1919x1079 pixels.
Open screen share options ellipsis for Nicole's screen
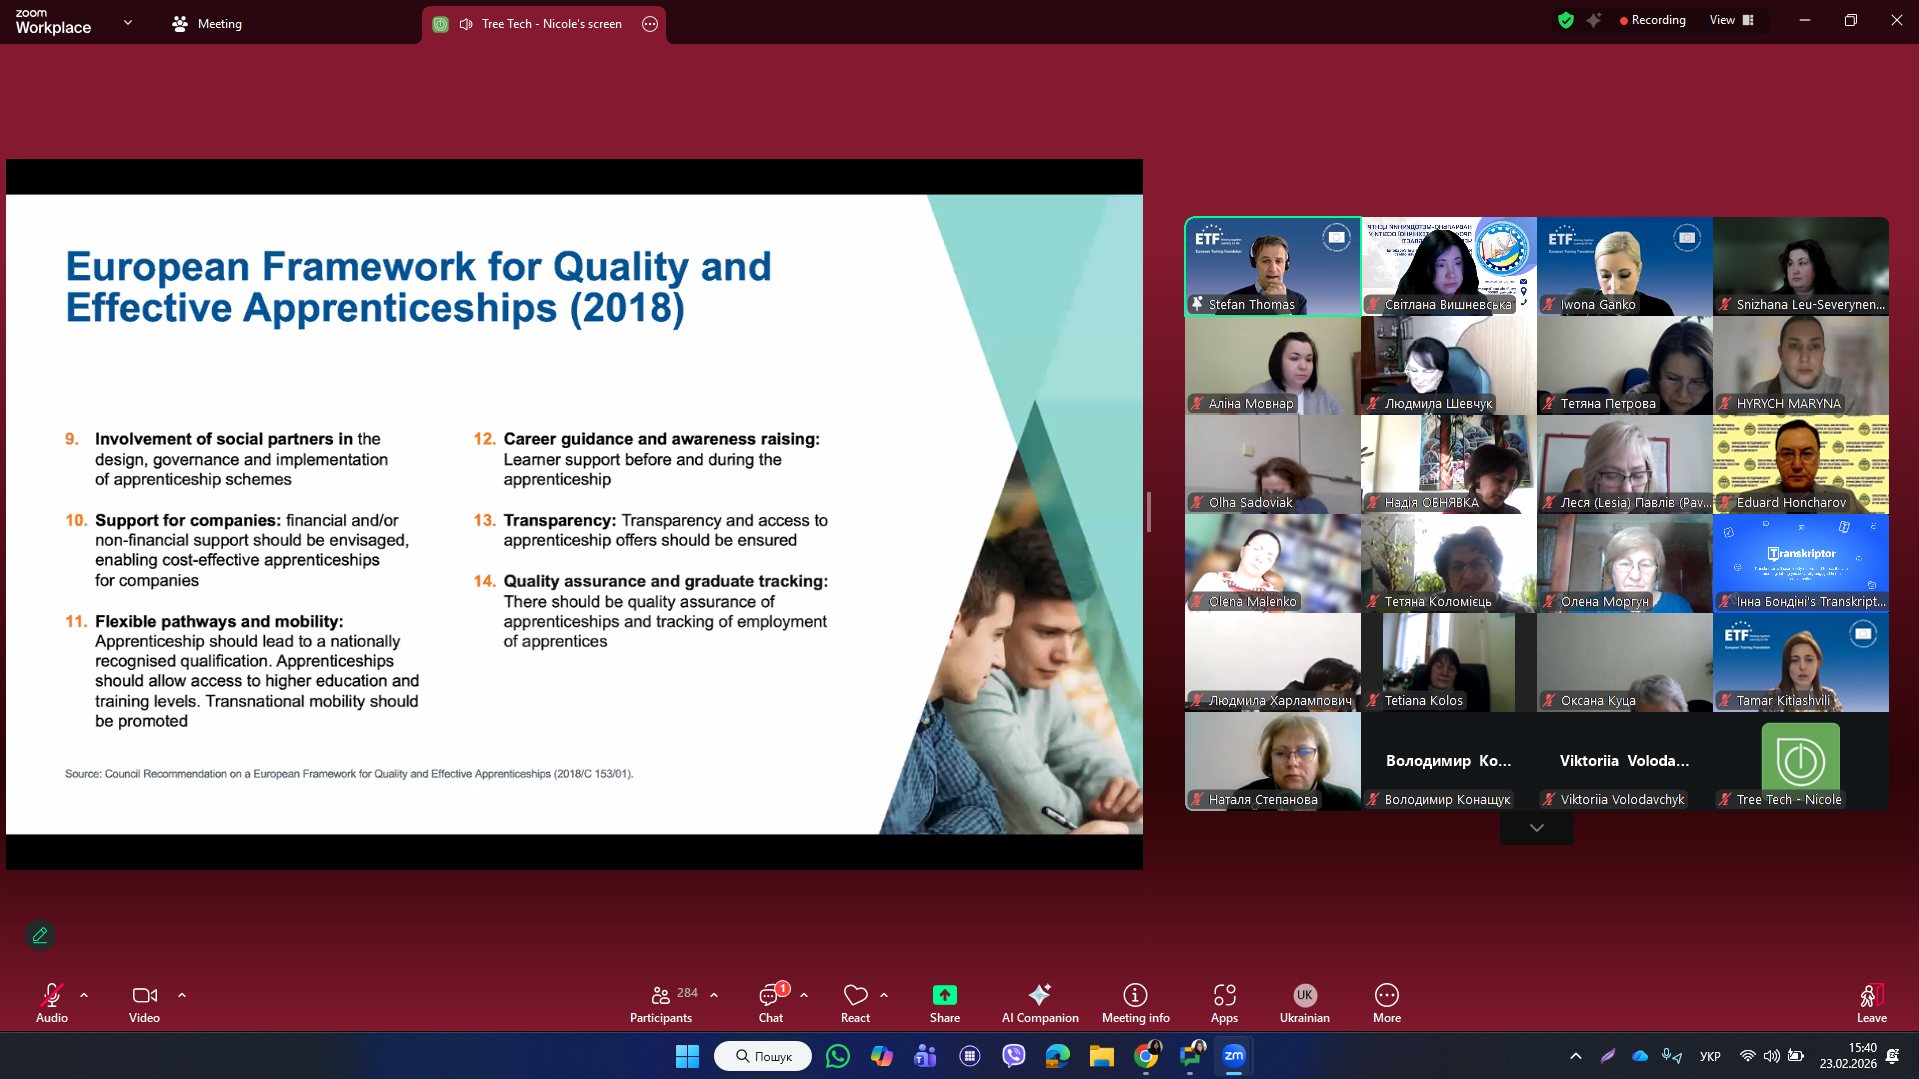pos(650,24)
